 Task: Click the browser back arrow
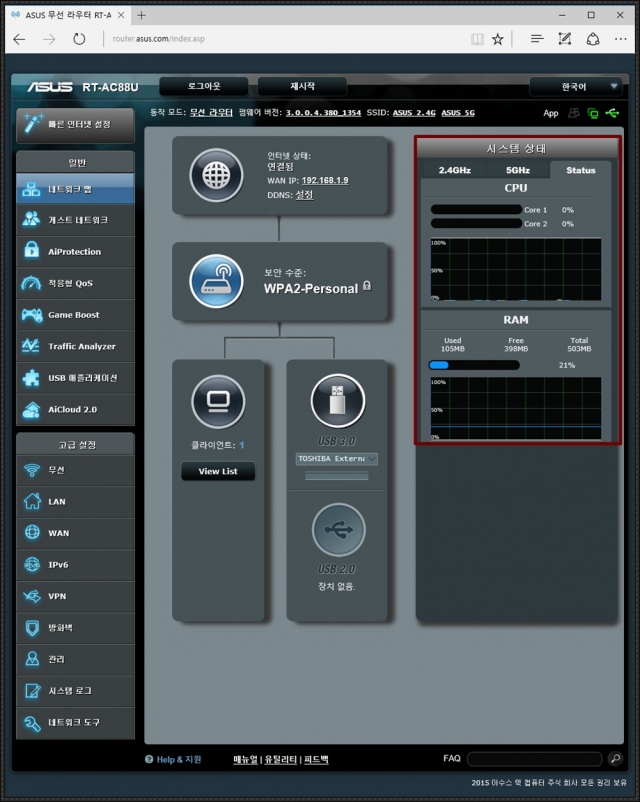tap(19, 39)
